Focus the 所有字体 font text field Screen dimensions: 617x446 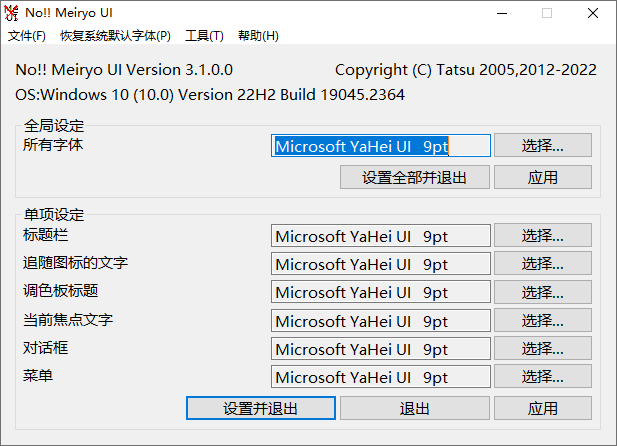tap(380, 146)
